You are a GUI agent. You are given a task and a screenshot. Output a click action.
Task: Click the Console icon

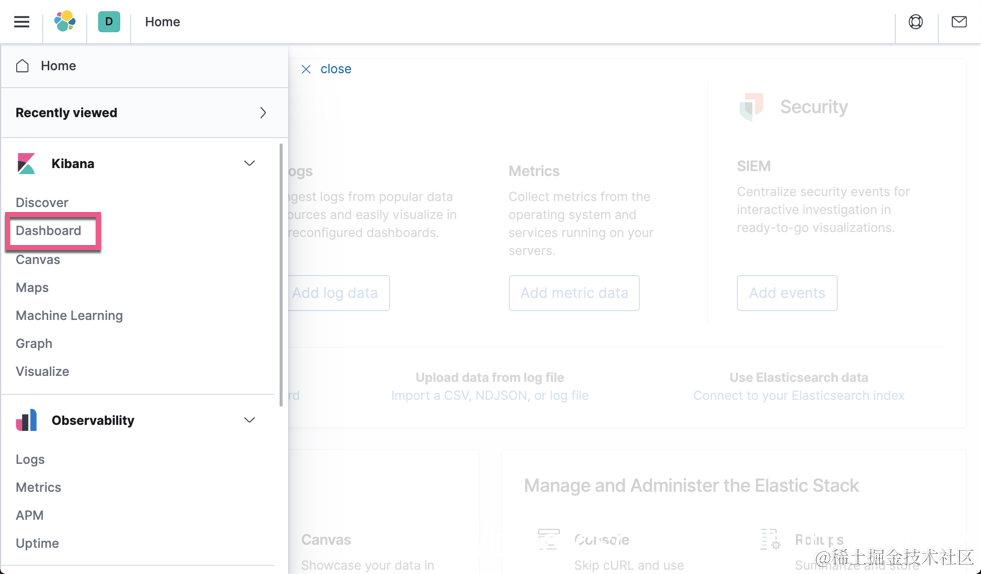[549, 539]
